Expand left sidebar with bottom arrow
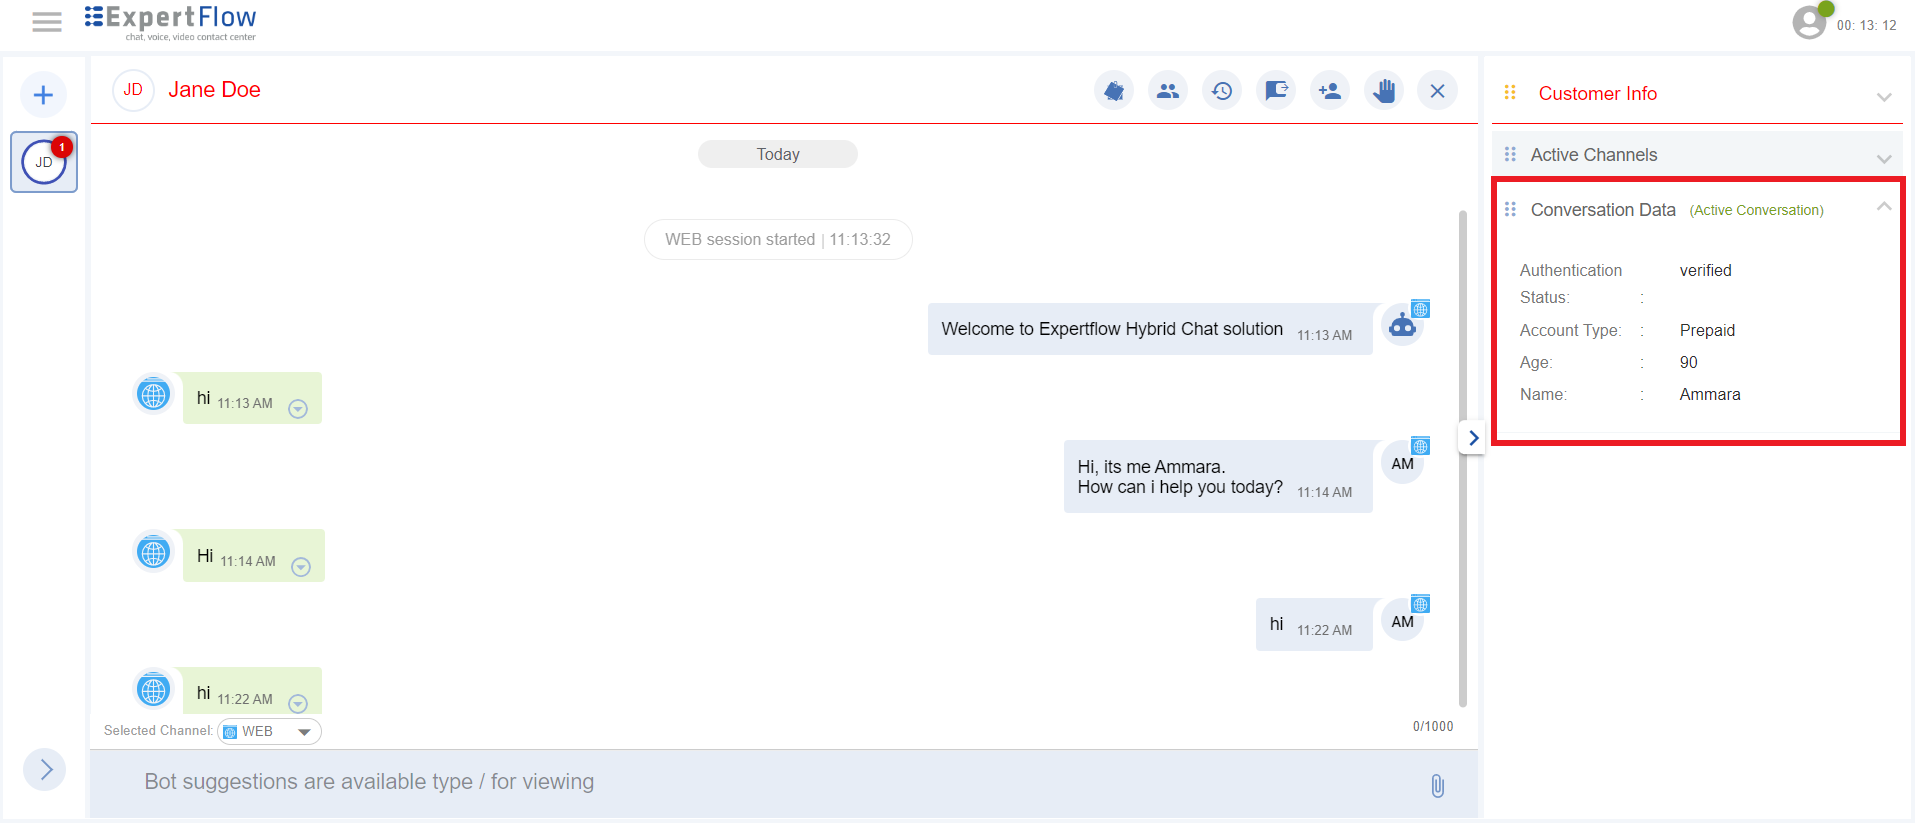Image resolution: width=1915 pixels, height=823 pixels. click(x=45, y=769)
